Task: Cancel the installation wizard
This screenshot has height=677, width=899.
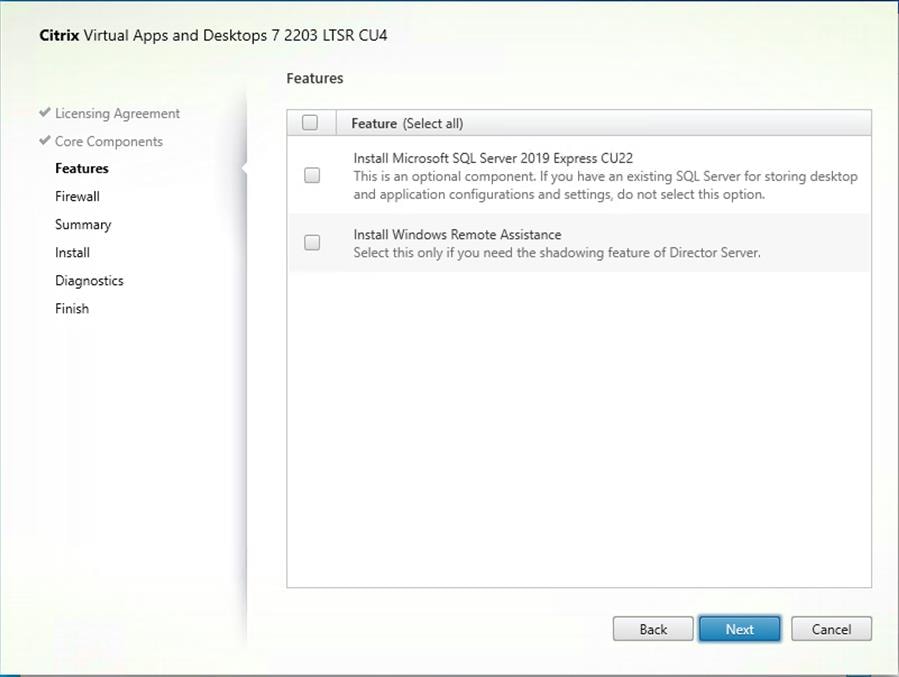Action: tap(831, 628)
